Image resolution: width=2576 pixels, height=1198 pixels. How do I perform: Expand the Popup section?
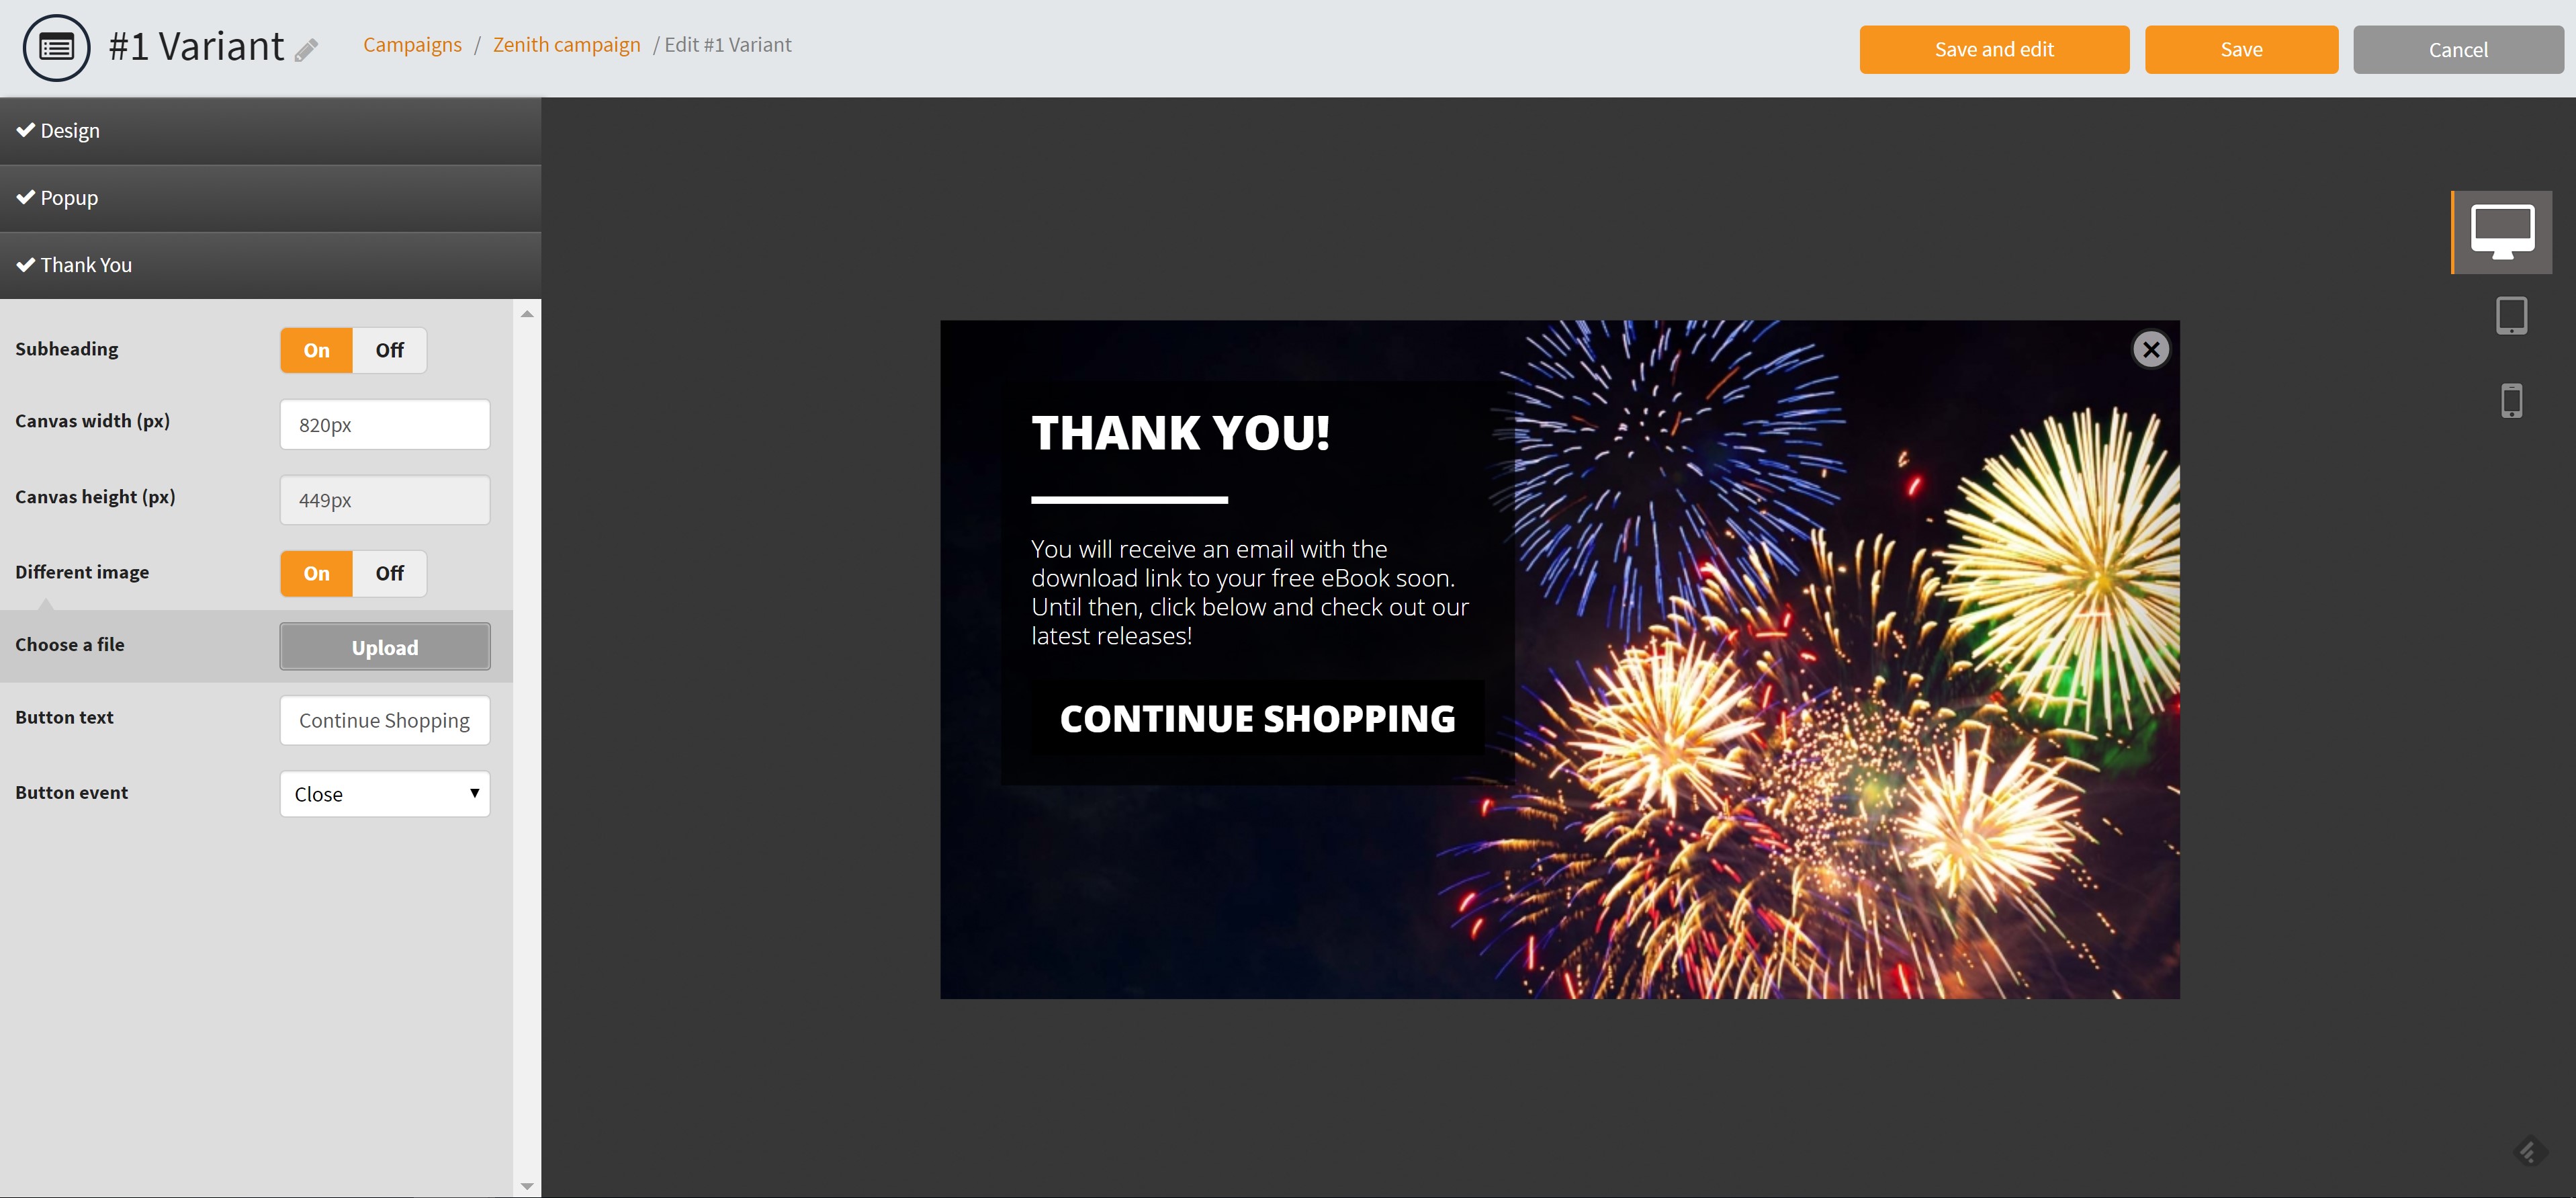[x=270, y=198]
